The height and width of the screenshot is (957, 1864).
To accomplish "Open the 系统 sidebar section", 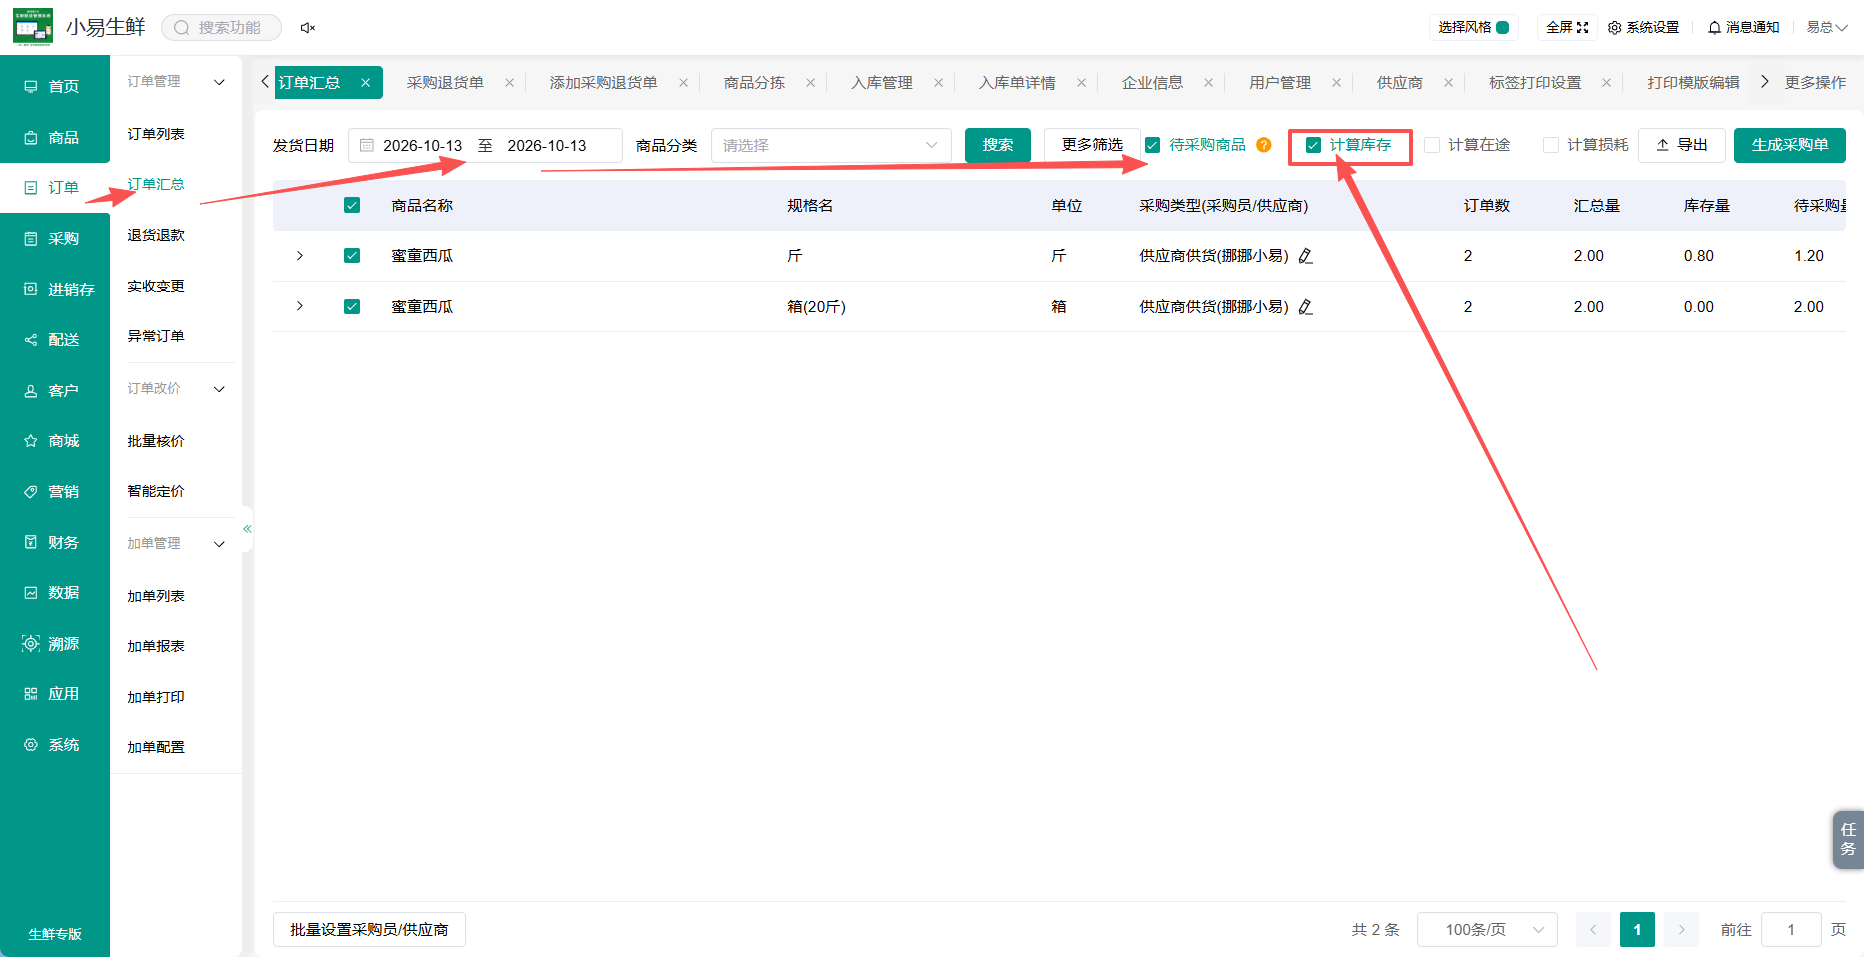I will click(54, 744).
